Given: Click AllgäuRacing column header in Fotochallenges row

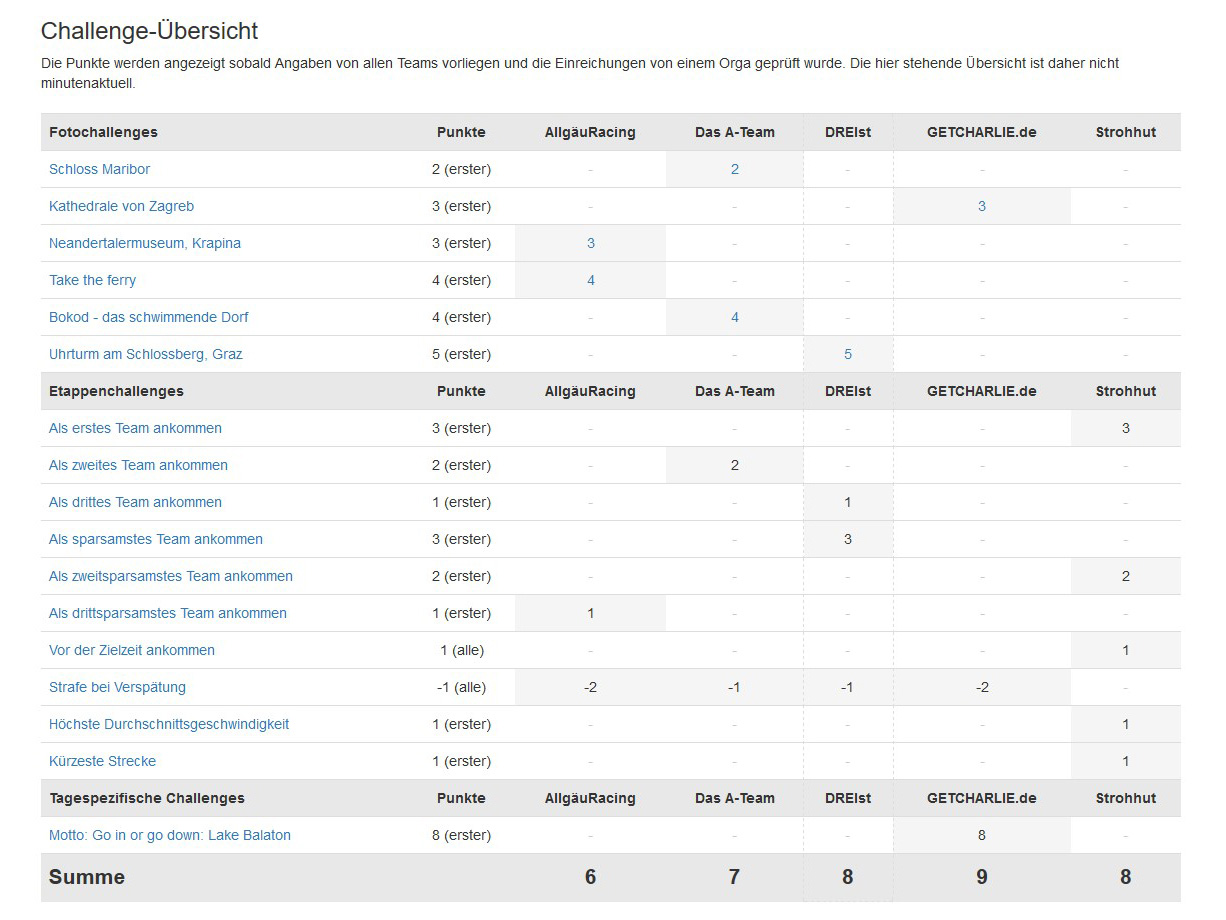Looking at the screenshot, I should [590, 132].
